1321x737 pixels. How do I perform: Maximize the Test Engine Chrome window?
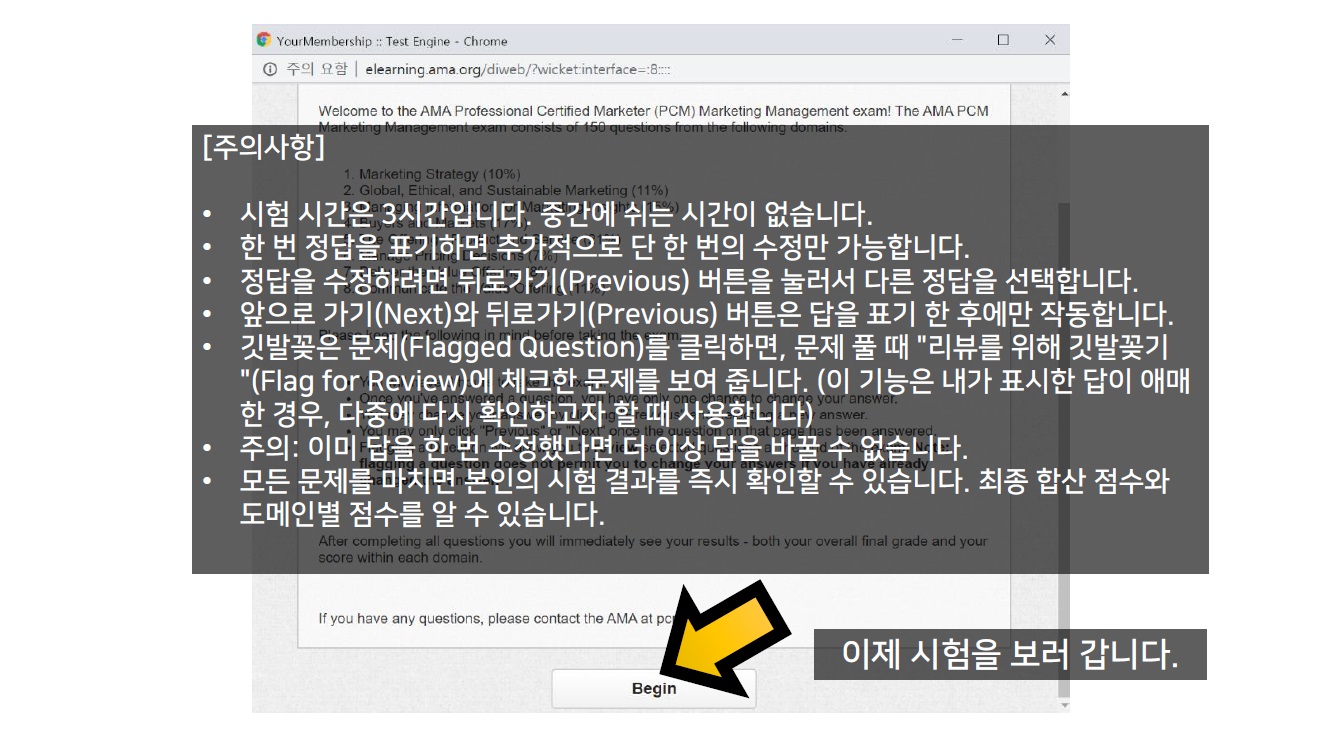pos(1003,40)
